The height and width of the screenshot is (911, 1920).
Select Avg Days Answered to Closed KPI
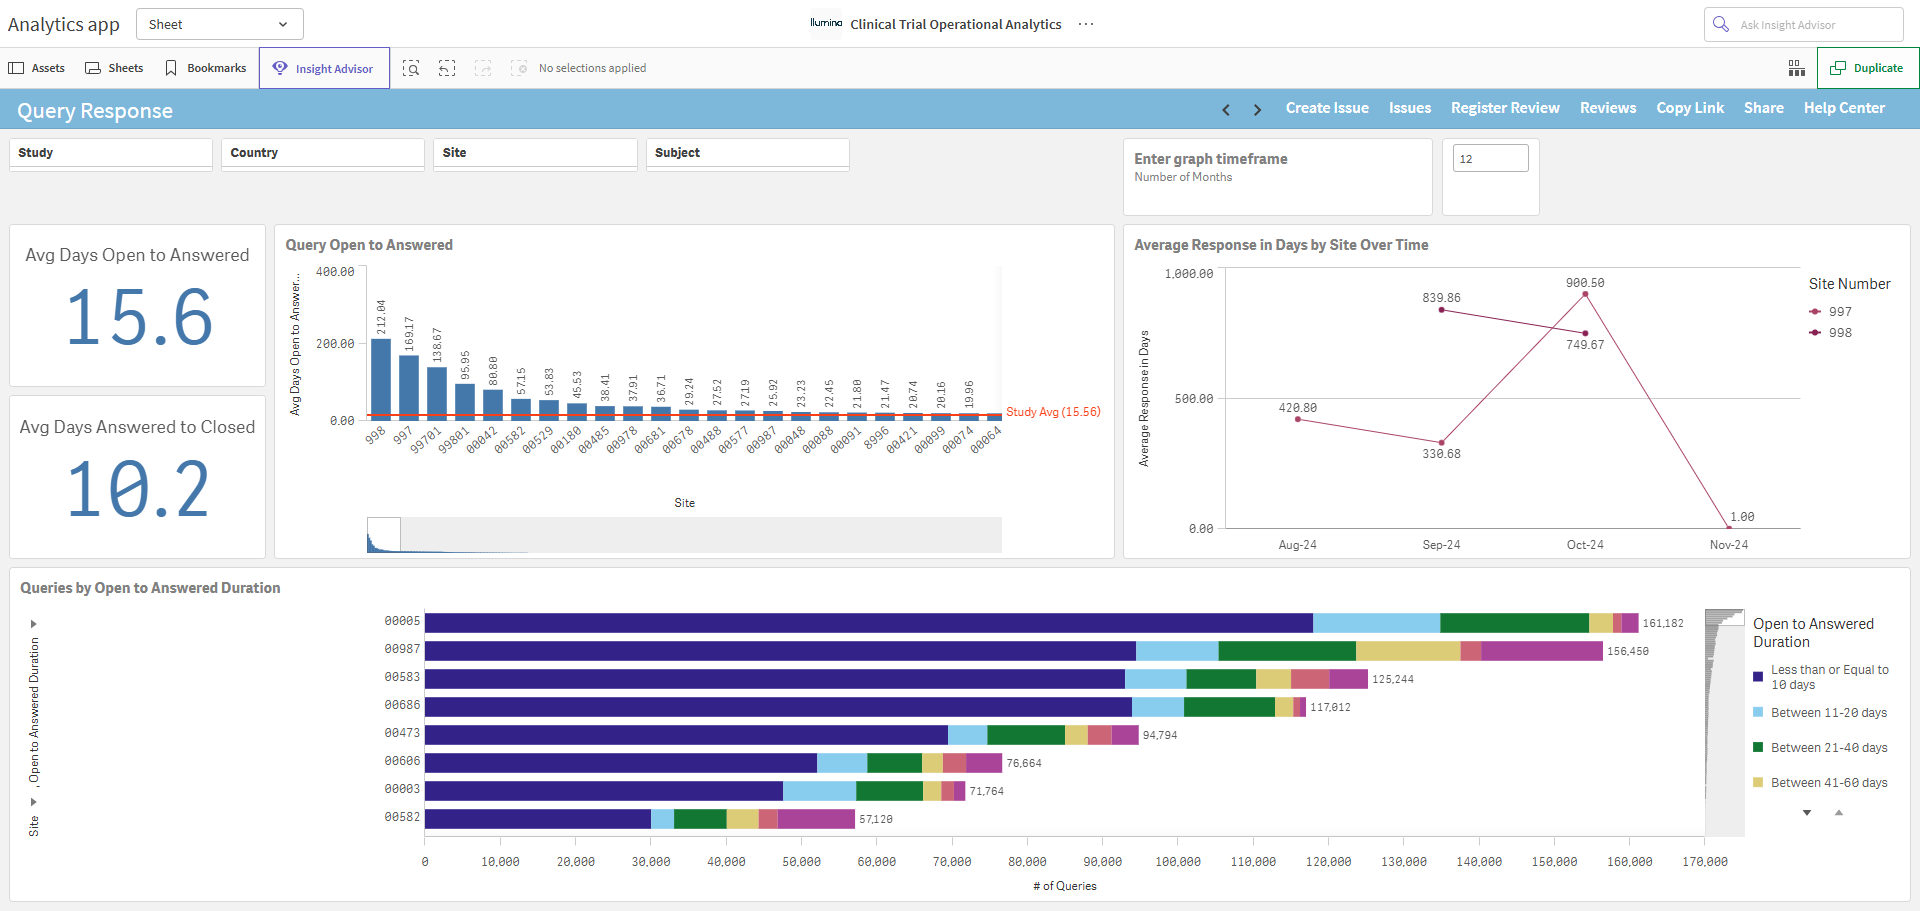pyautogui.click(x=138, y=477)
